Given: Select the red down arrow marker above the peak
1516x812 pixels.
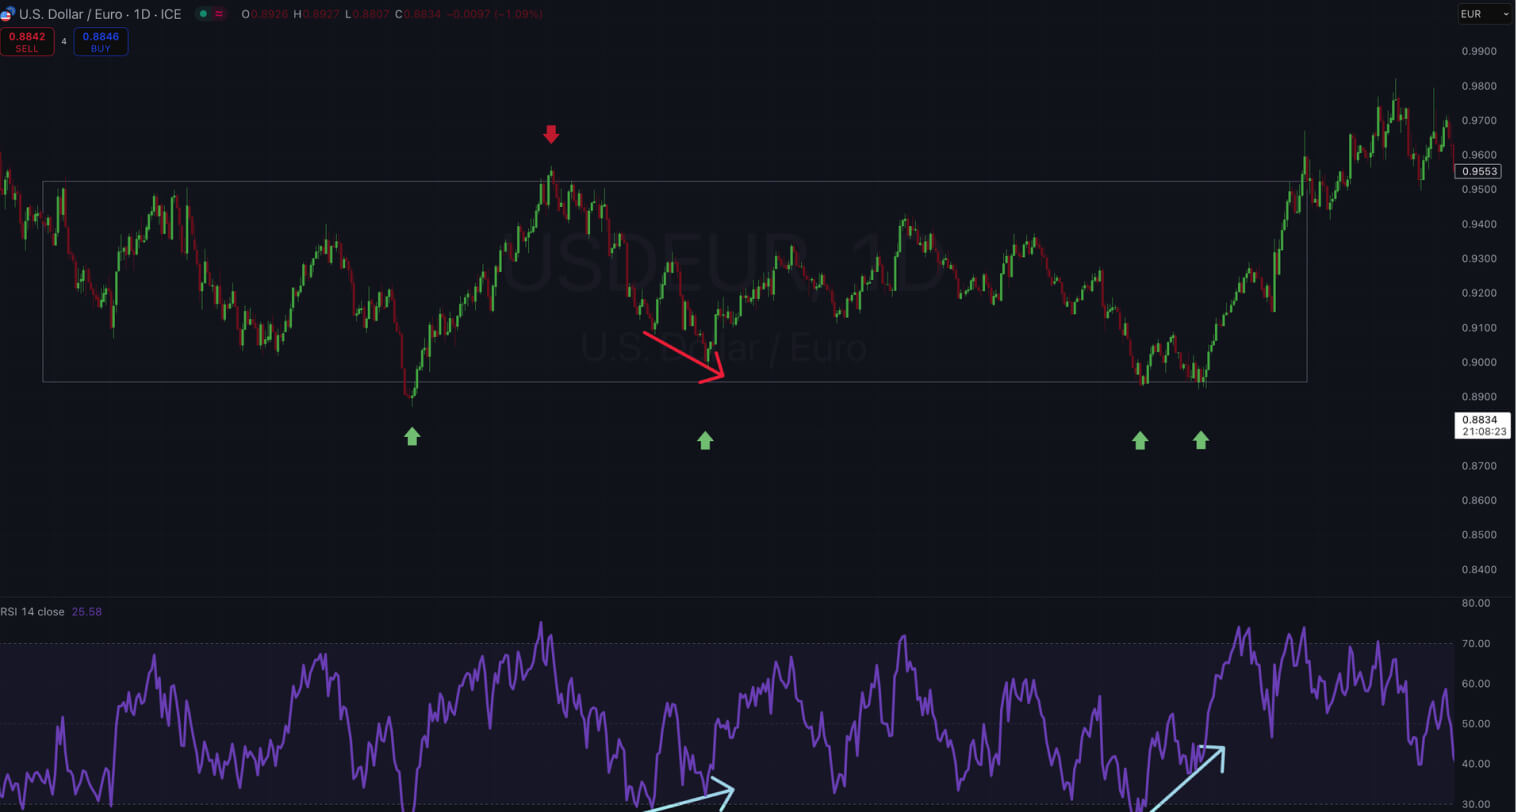Looking at the screenshot, I should coord(552,134).
